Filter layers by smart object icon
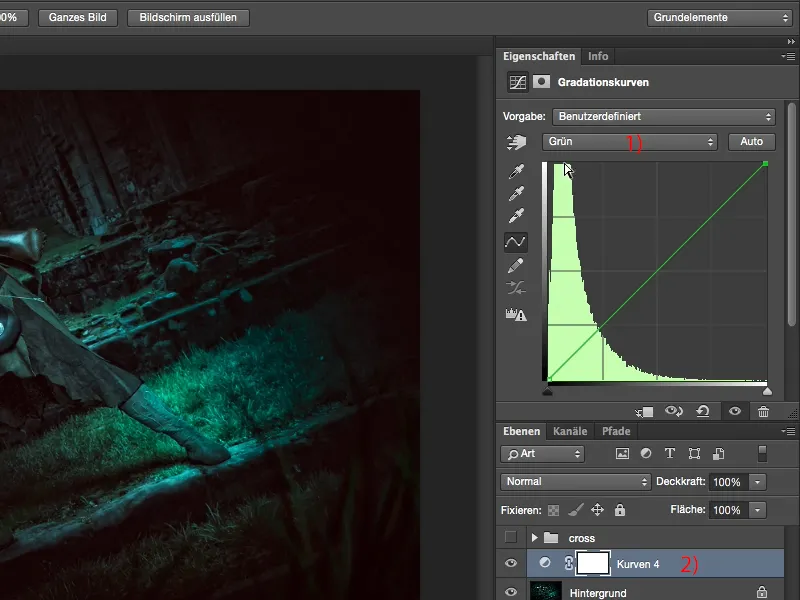 click(718, 454)
